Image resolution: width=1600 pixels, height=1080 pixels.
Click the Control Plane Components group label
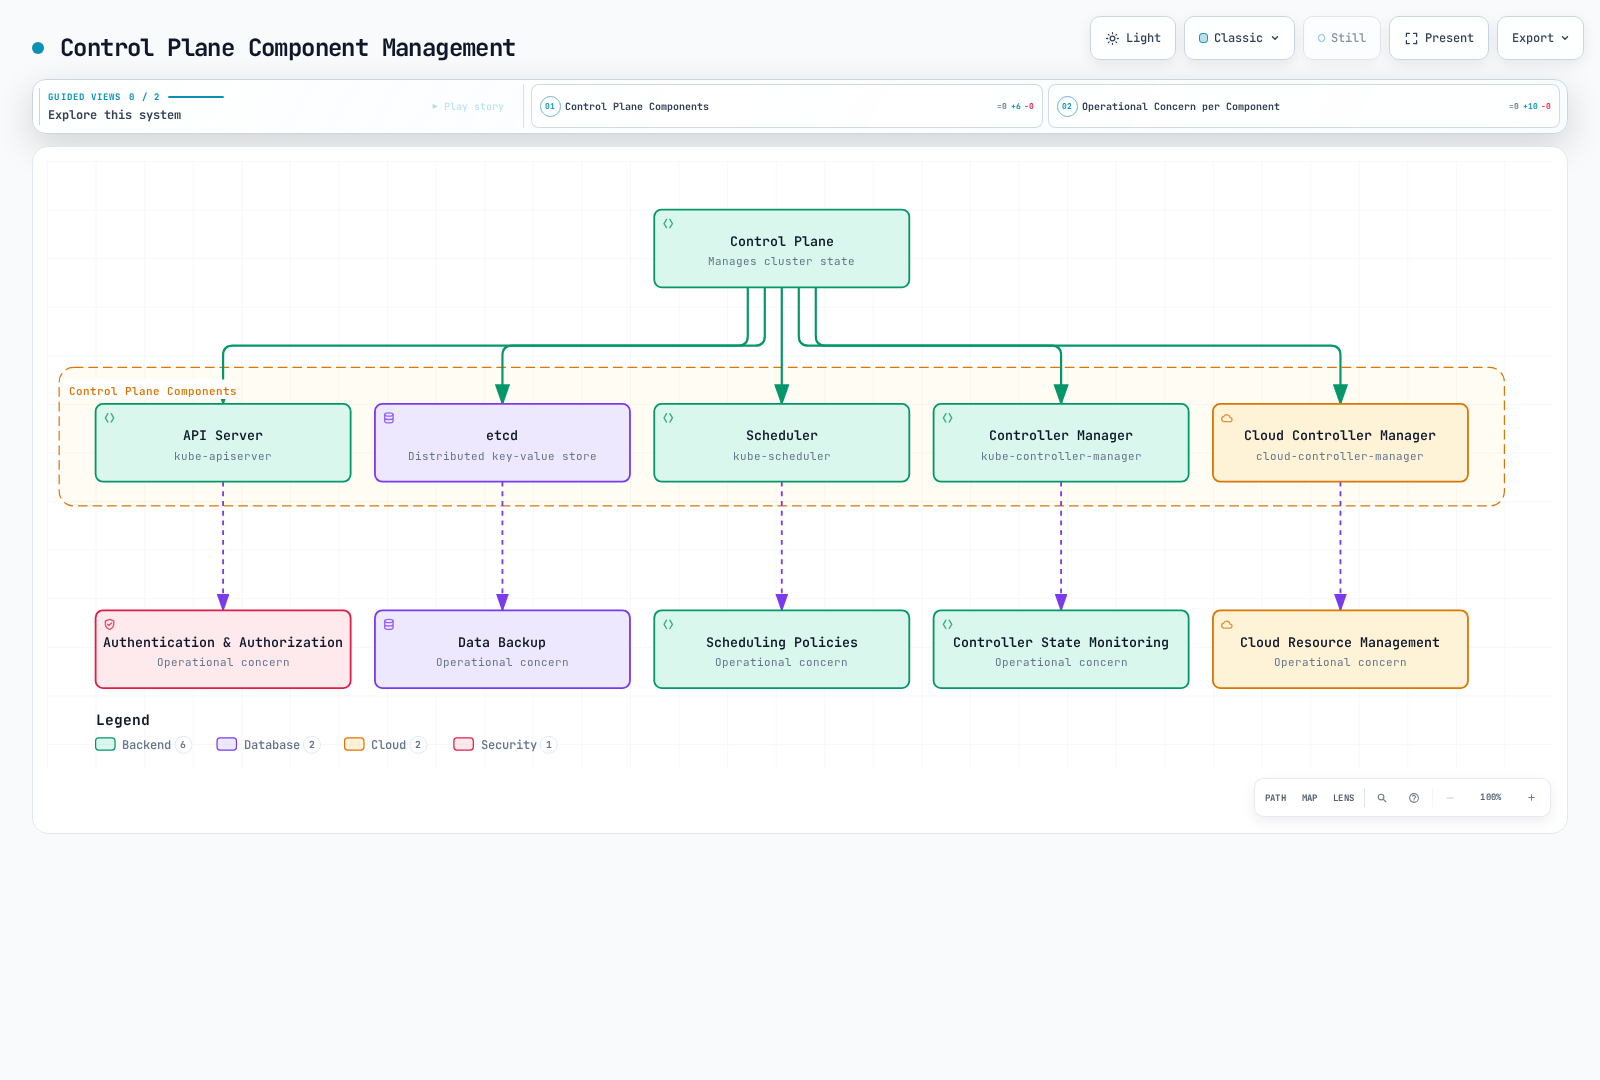coord(153,391)
